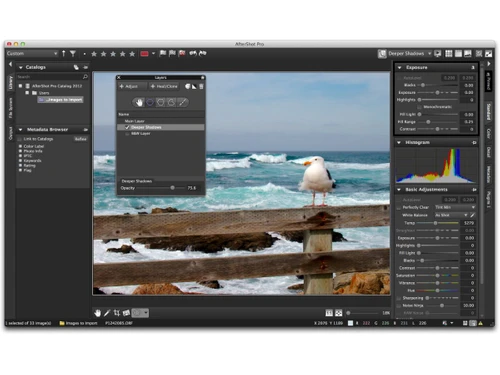Enable the B&W Layer checkbox
The image size is (500, 375).
pos(127,134)
